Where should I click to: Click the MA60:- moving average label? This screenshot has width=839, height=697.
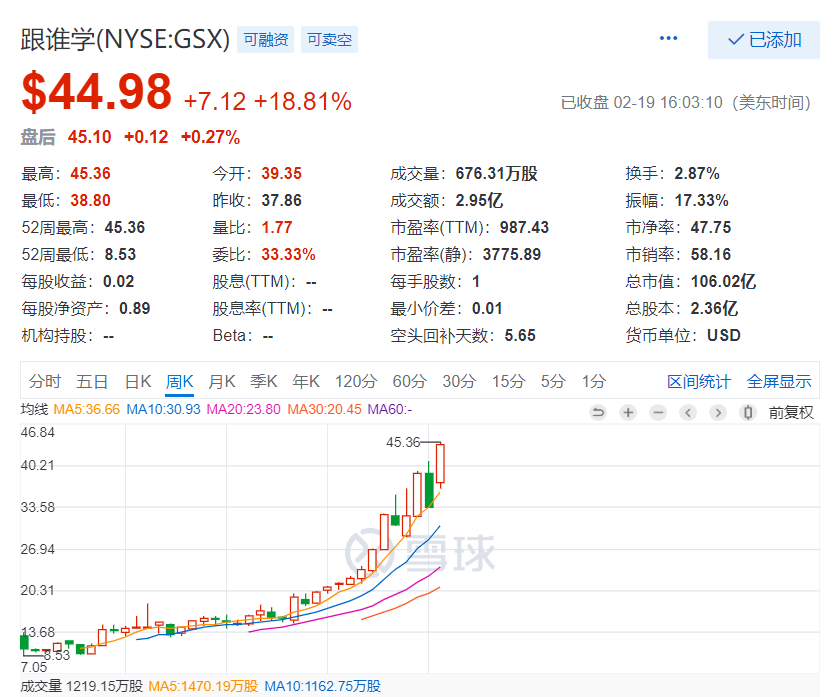(x=390, y=410)
